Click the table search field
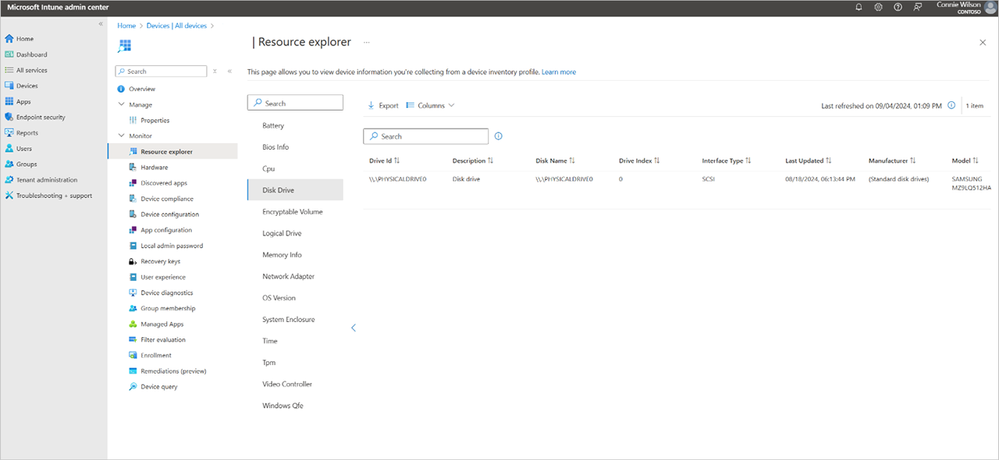The width and height of the screenshot is (999, 460). [426, 136]
